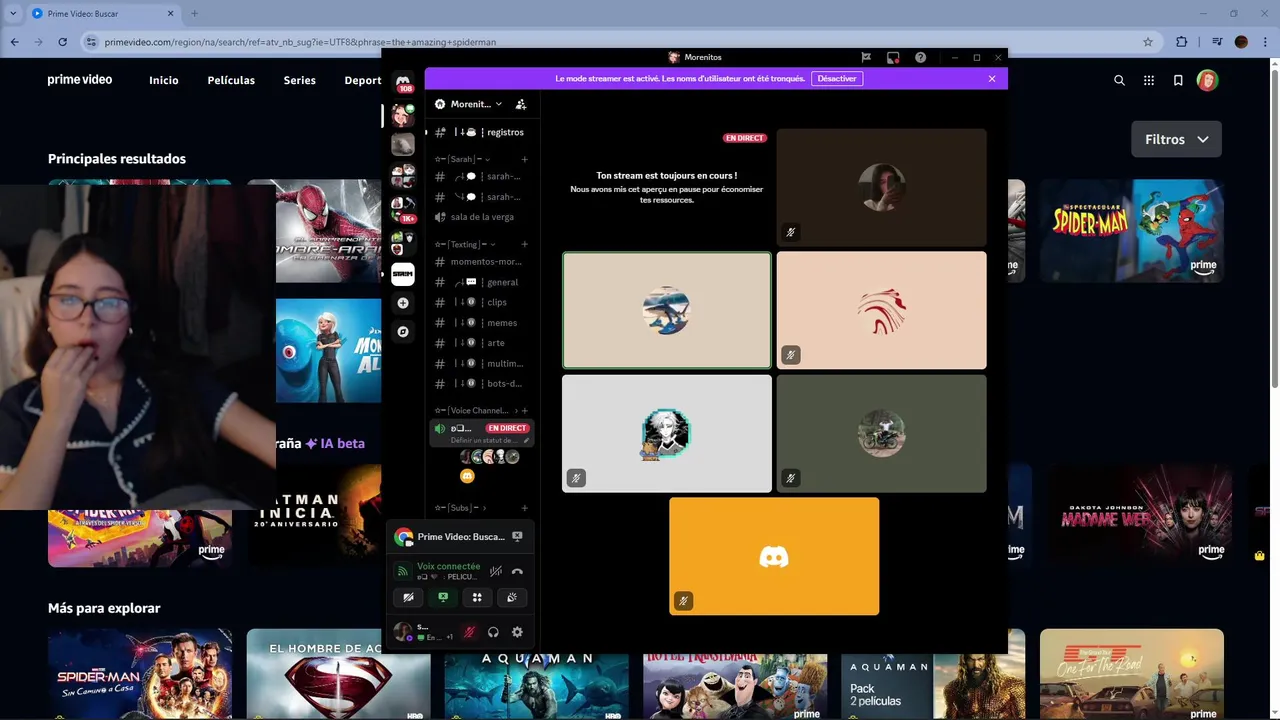Open Chrome extensions puzzle icon
The image size is (1280, 720).
click(x=1182, y=42)
